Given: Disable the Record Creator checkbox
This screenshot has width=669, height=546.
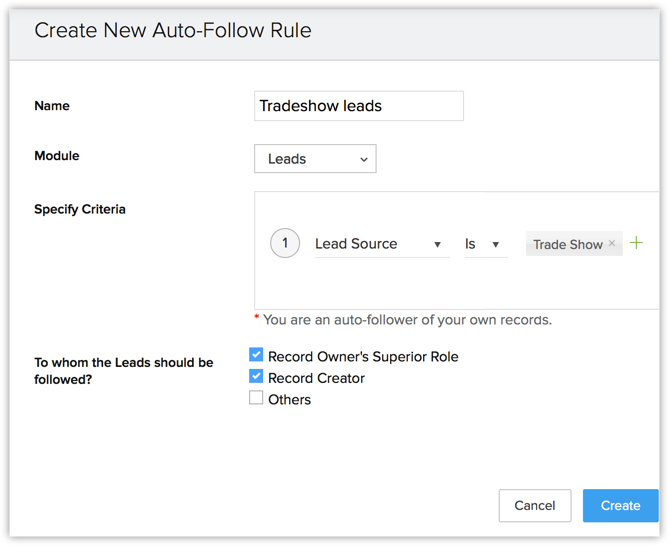Looking at the screenshot, I should coord(256,377).
